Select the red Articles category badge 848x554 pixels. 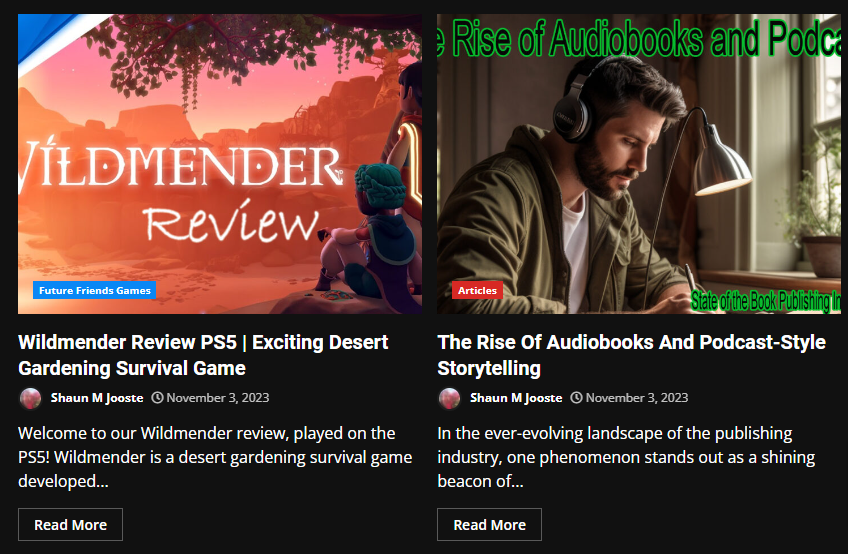pos(478,291)
